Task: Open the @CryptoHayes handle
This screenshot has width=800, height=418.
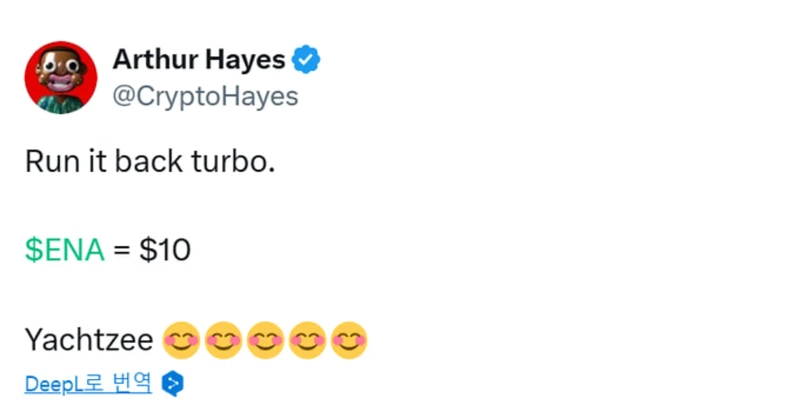Action: coord(204,96)
